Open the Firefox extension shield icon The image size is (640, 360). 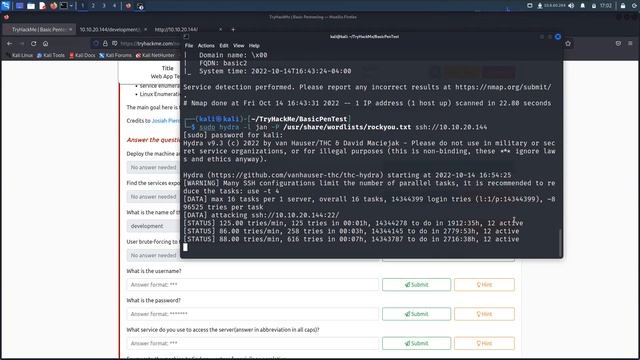coord(618,43)
